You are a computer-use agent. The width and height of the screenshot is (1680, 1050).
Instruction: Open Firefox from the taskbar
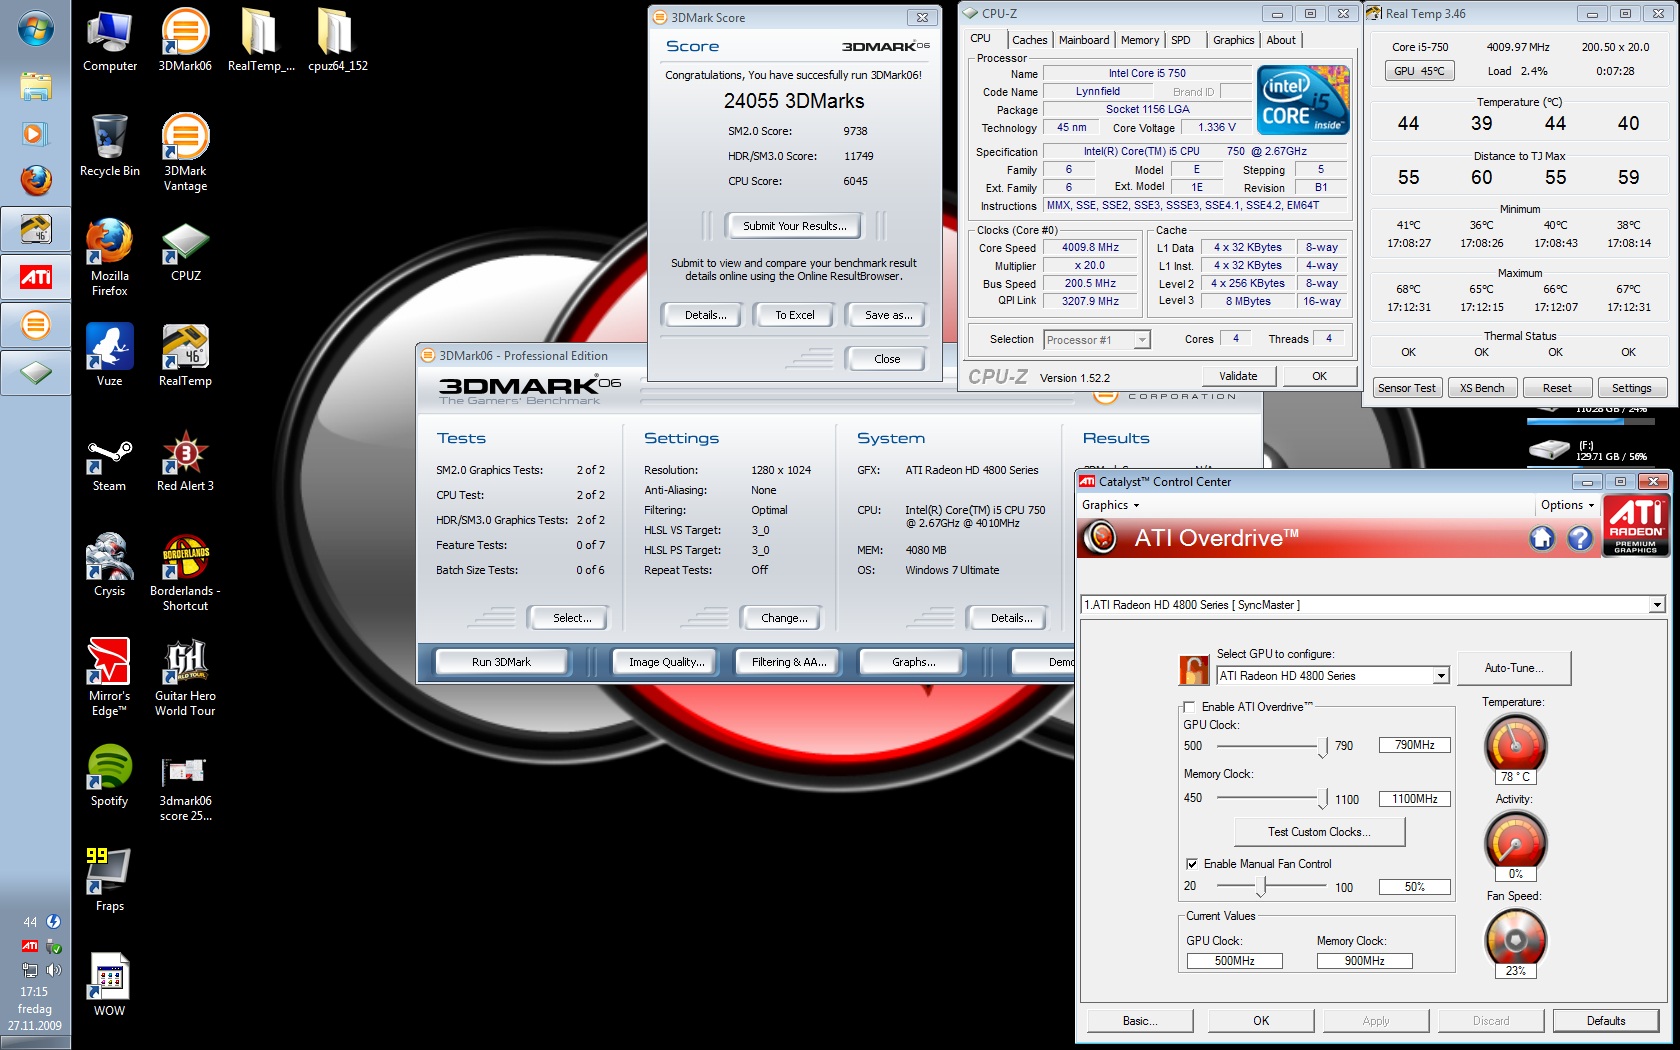tap(36, 181)
